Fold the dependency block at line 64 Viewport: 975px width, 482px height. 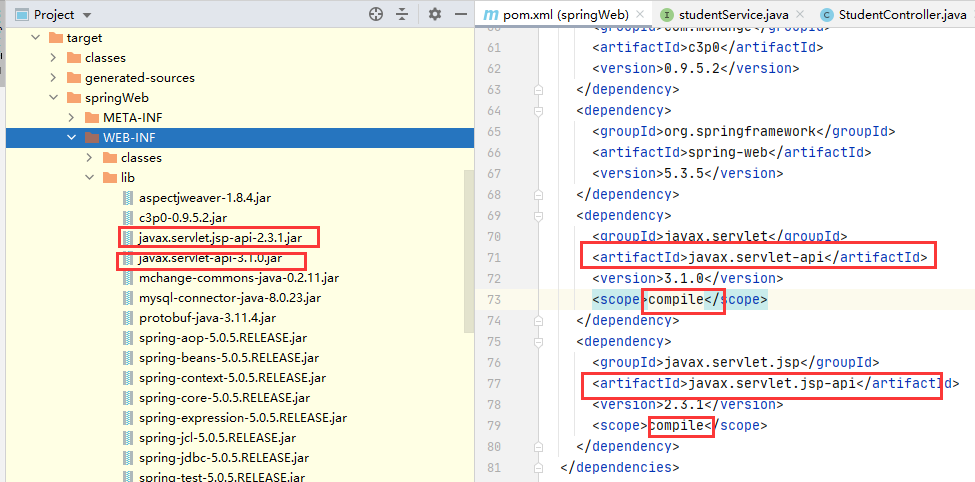pos(538,111)
